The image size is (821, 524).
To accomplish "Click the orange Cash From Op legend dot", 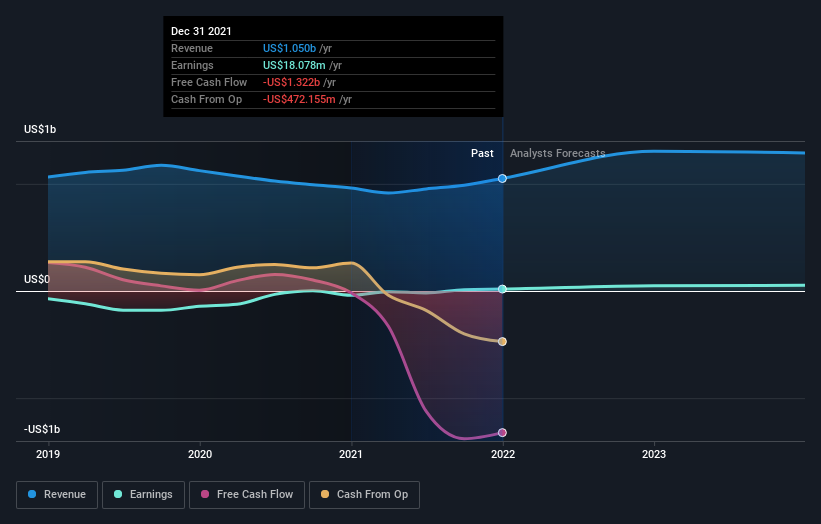I will click(x=325, y=494).
